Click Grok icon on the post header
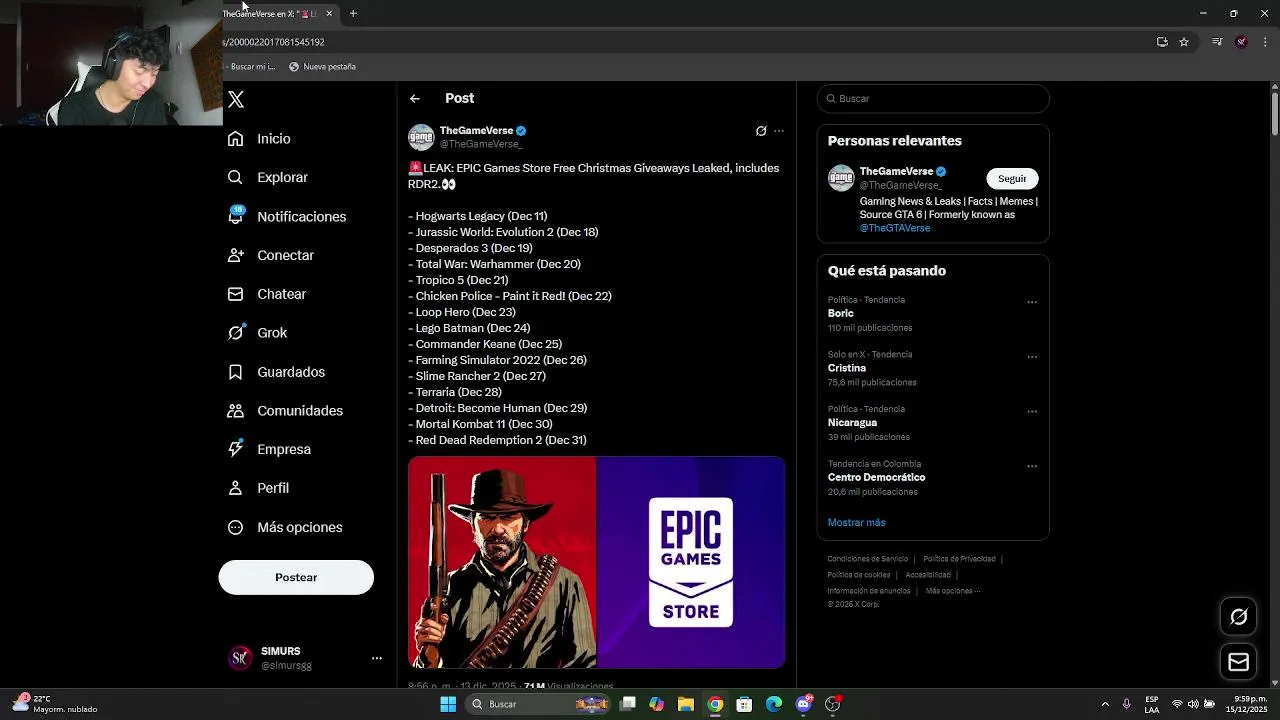Image resolution: width=1280 pixels, height=720 pixels. pyautogui.click(x=761, y=131)
